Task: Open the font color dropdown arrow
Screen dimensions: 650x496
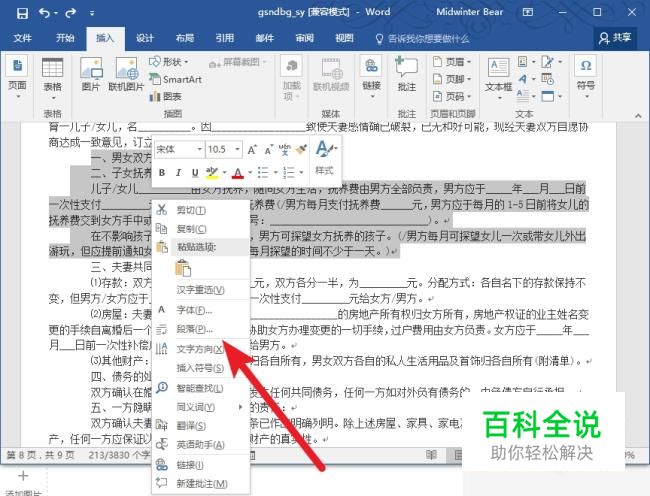Action: 250,172
